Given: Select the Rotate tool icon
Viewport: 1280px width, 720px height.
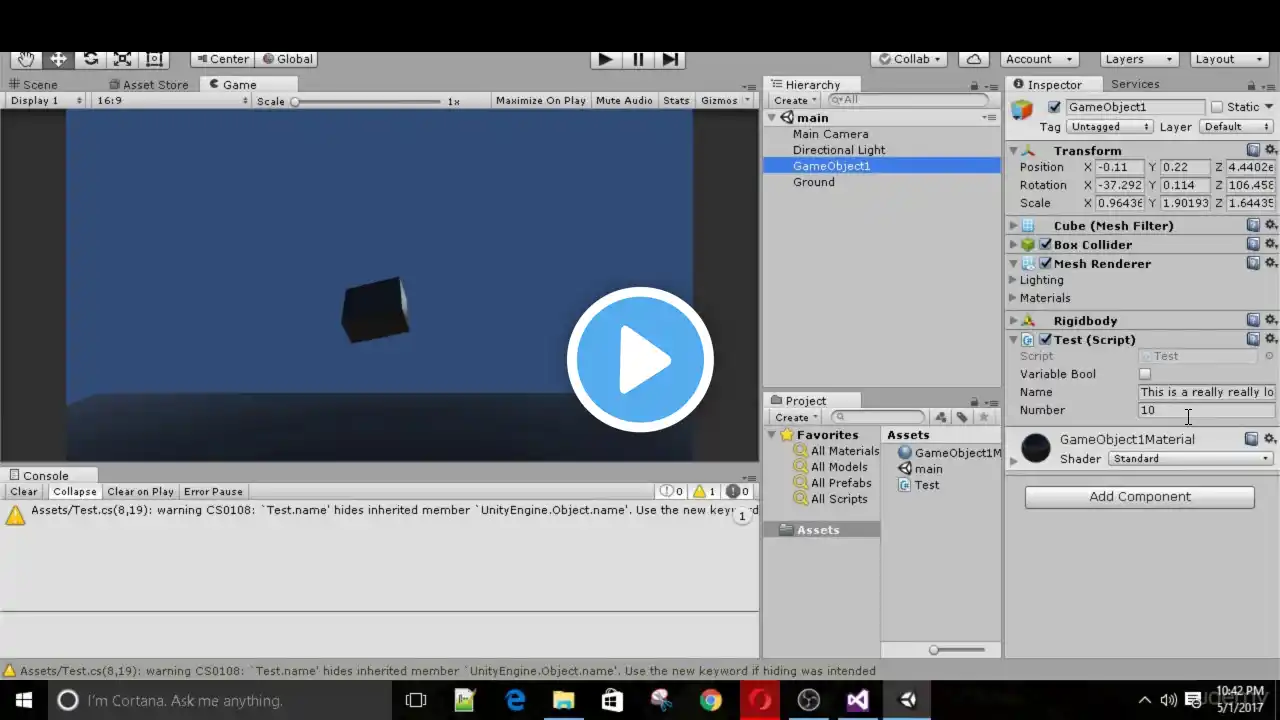Looking at the screenshot, I should point(90,59).
